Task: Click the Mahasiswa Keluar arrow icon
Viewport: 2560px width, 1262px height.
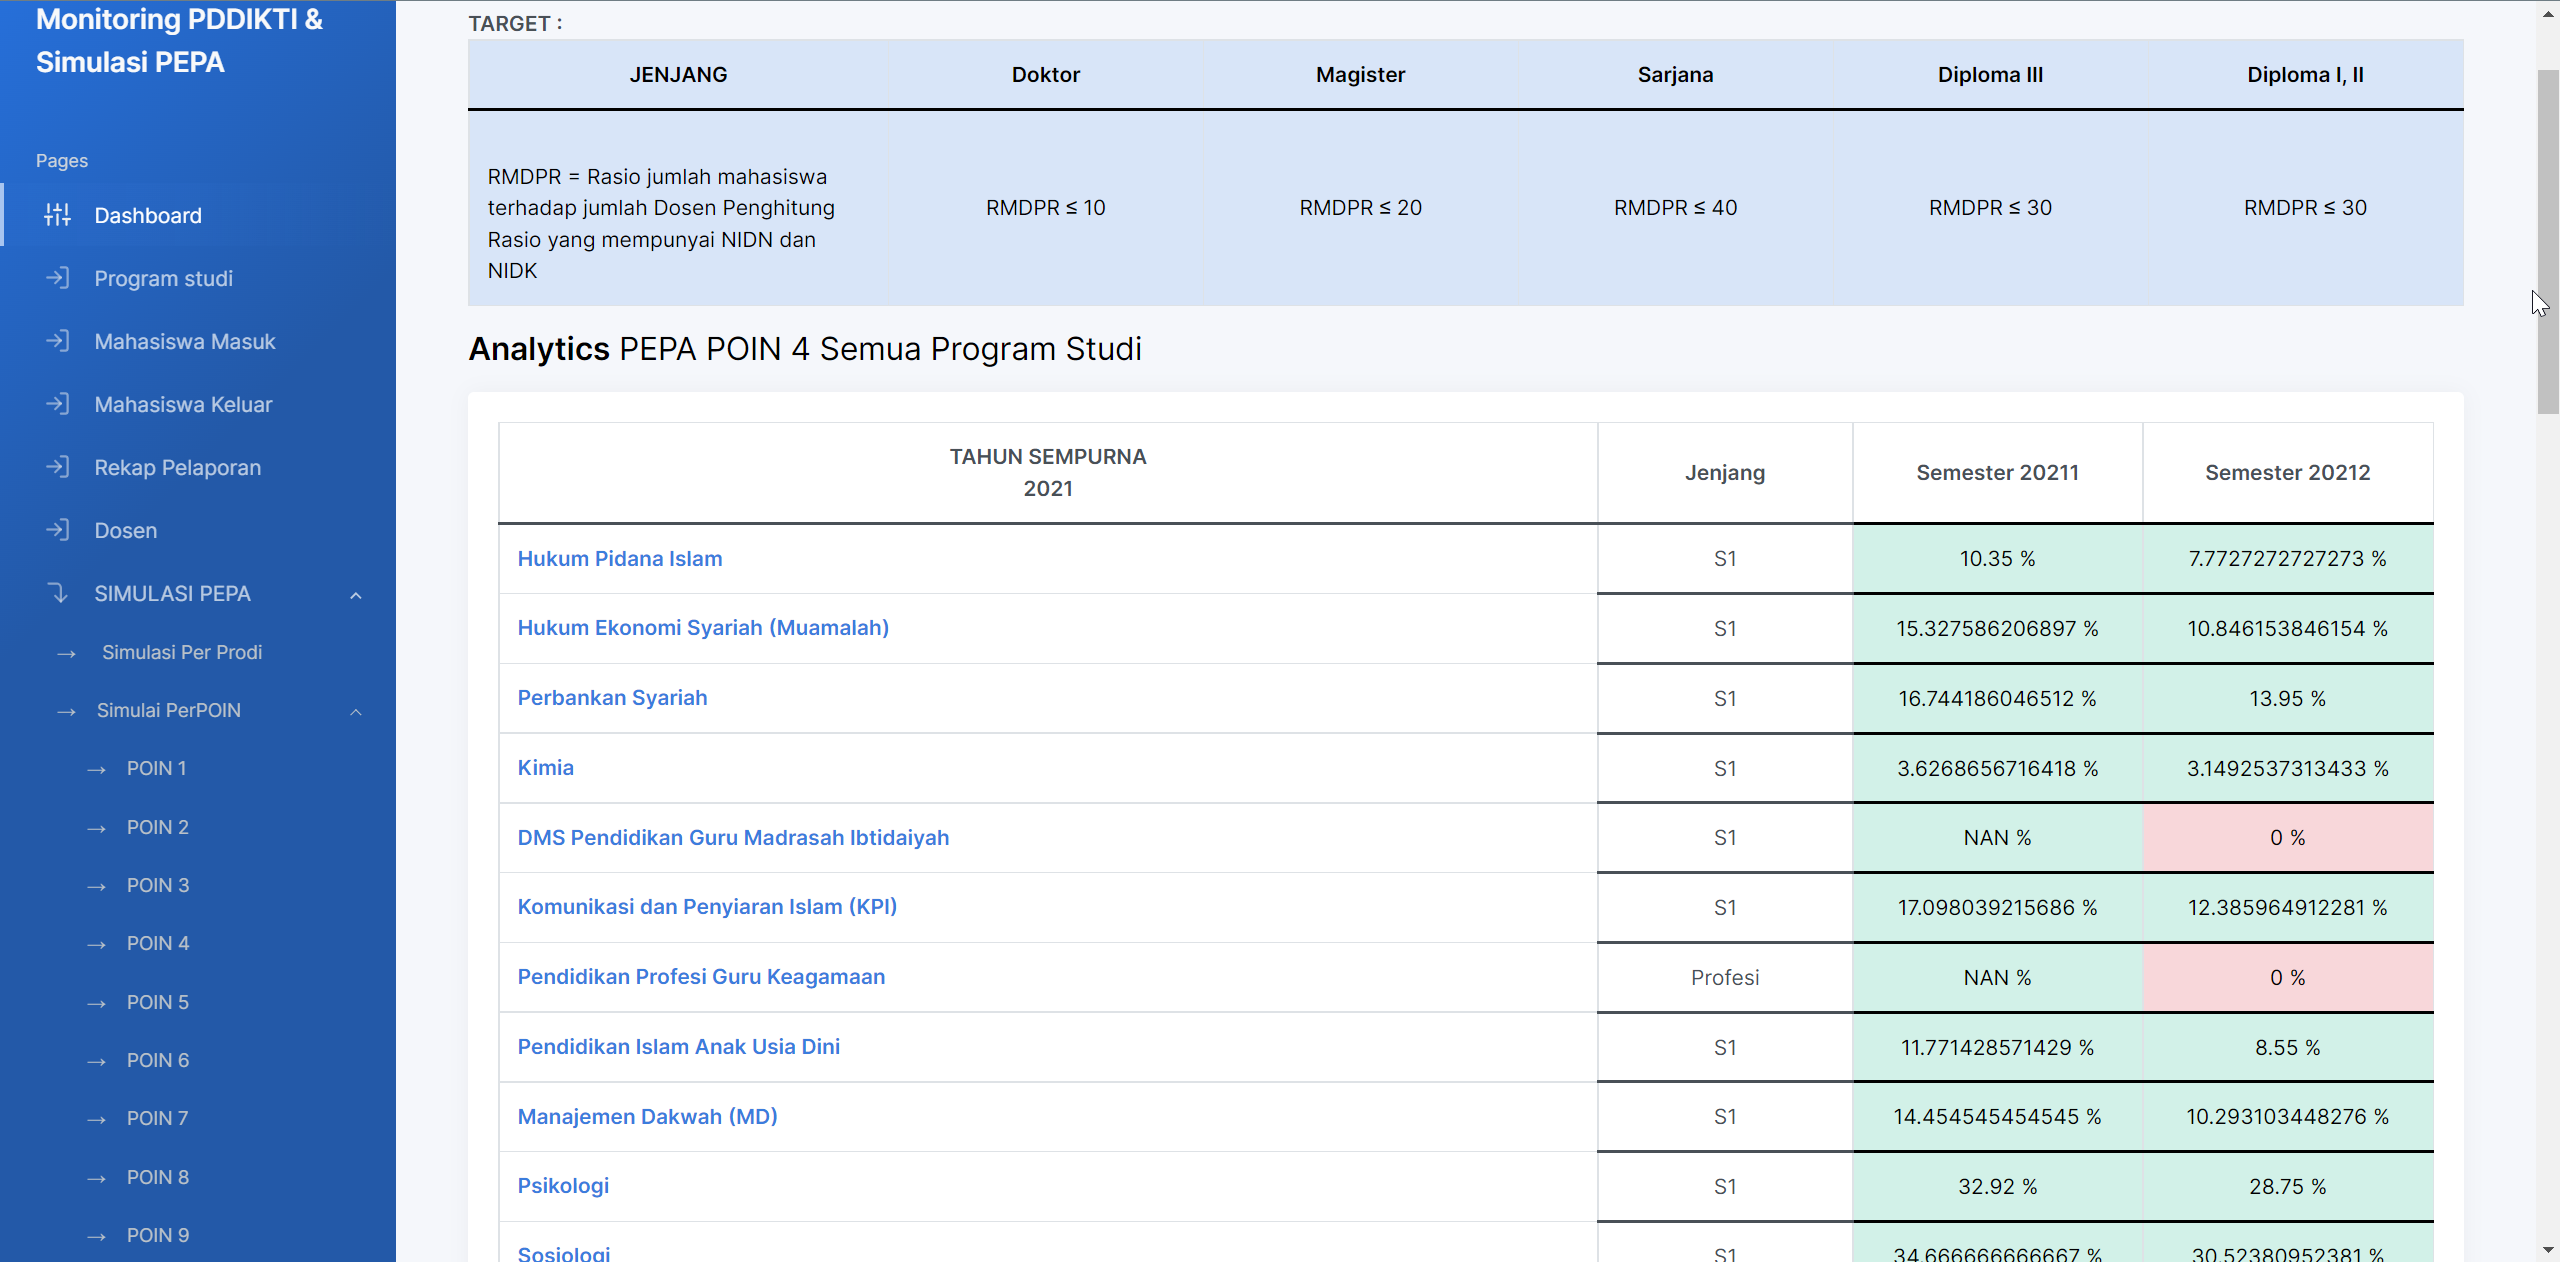Action: coord(57,404)
